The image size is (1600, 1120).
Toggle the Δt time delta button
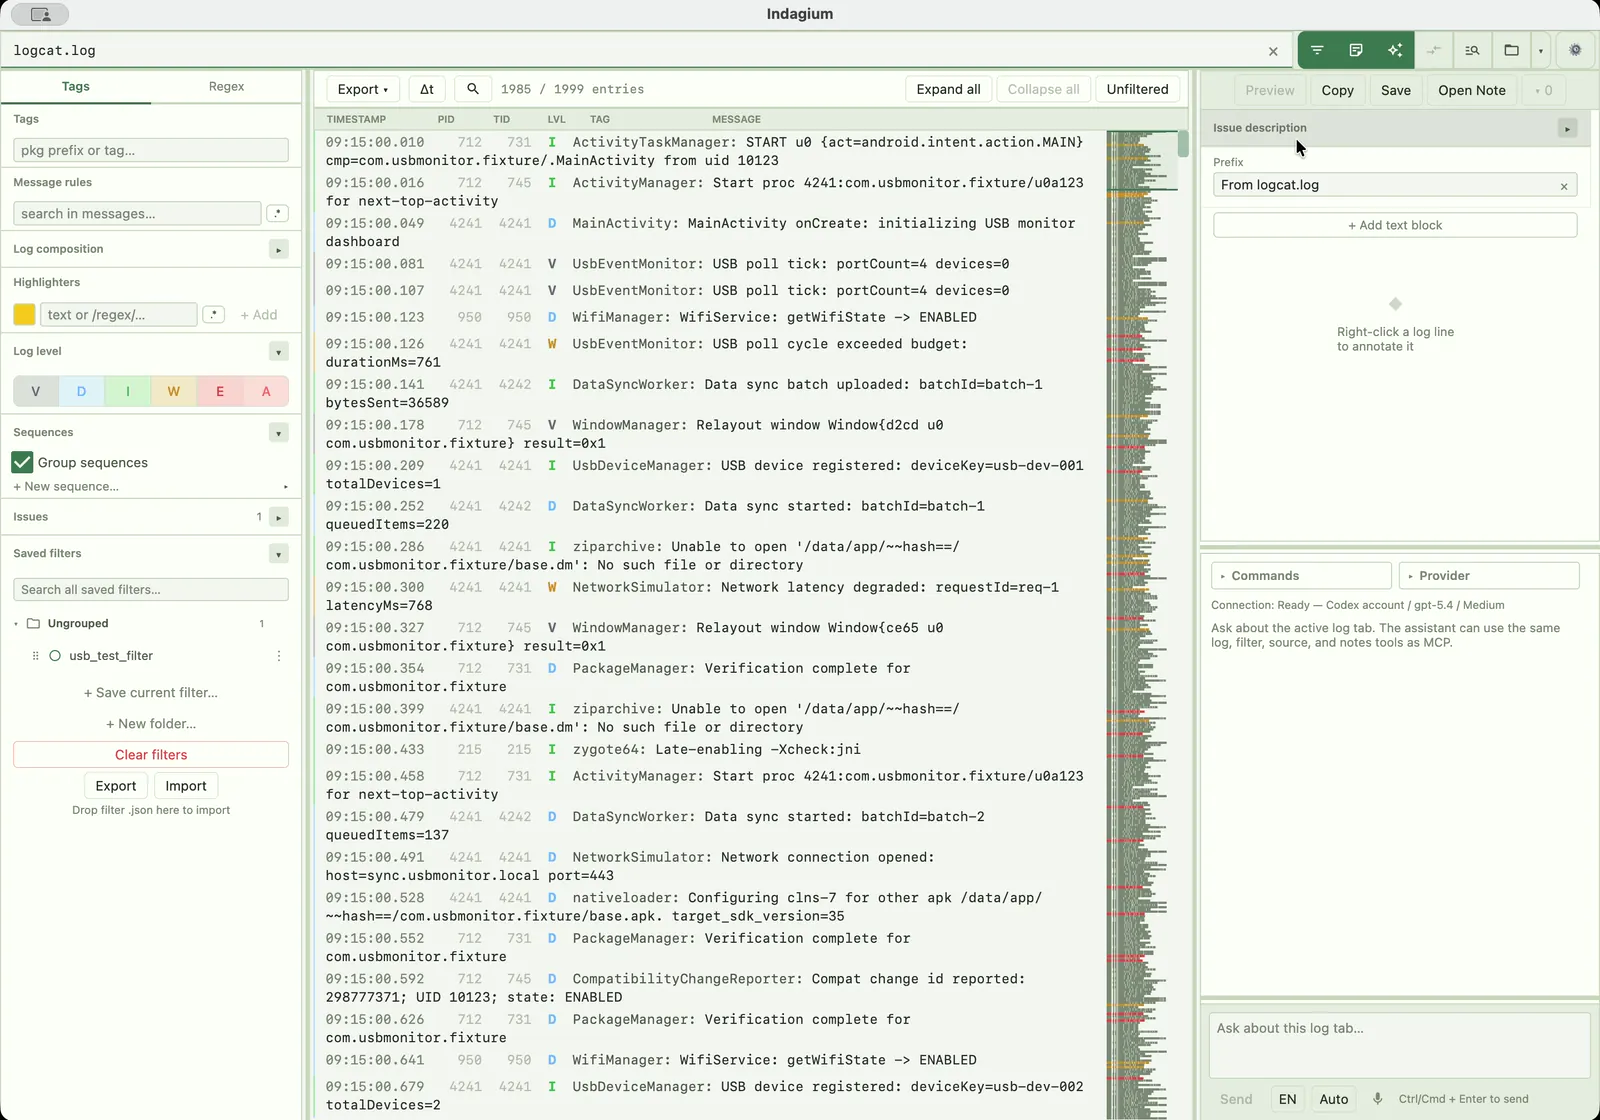[x=427, y=89]
